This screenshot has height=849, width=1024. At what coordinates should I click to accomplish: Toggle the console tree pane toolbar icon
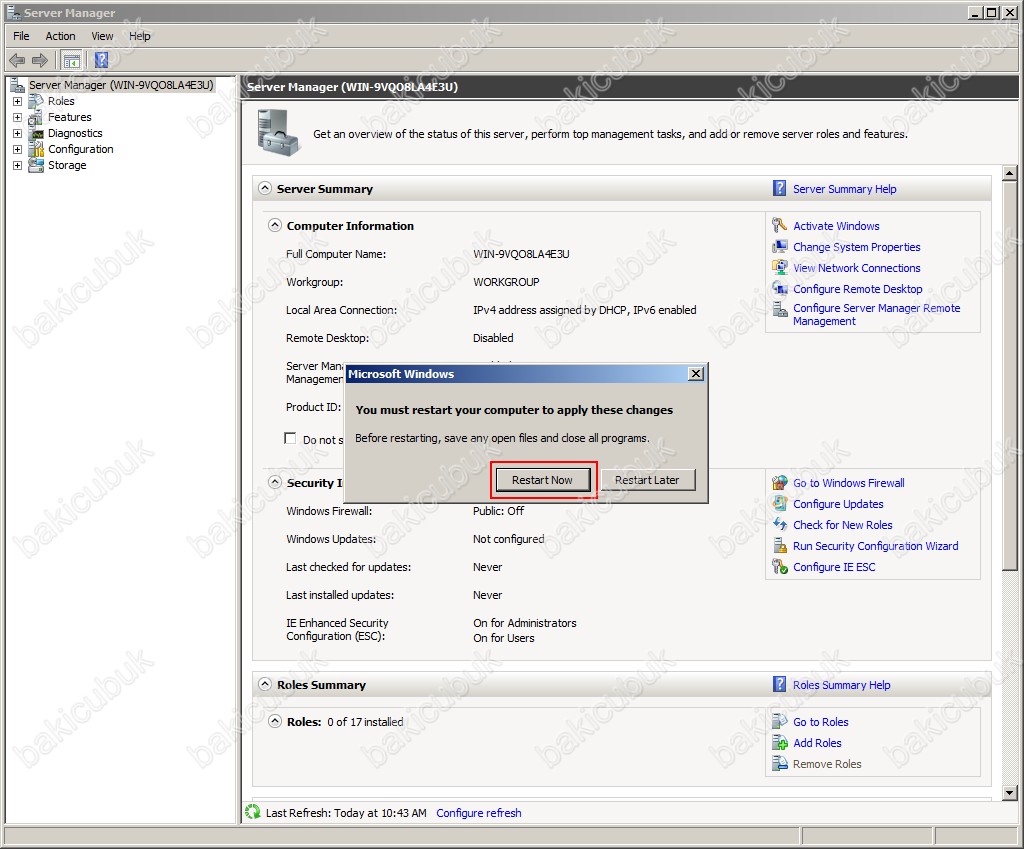[x=71, y=61]
